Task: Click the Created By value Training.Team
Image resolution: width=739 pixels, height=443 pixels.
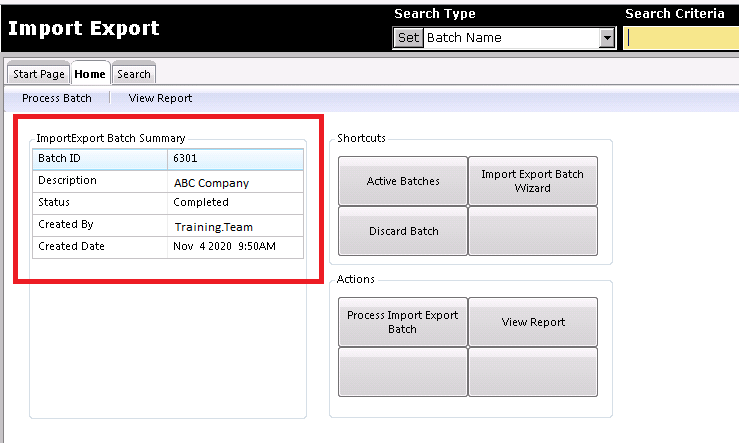Action: coord(213,227)
